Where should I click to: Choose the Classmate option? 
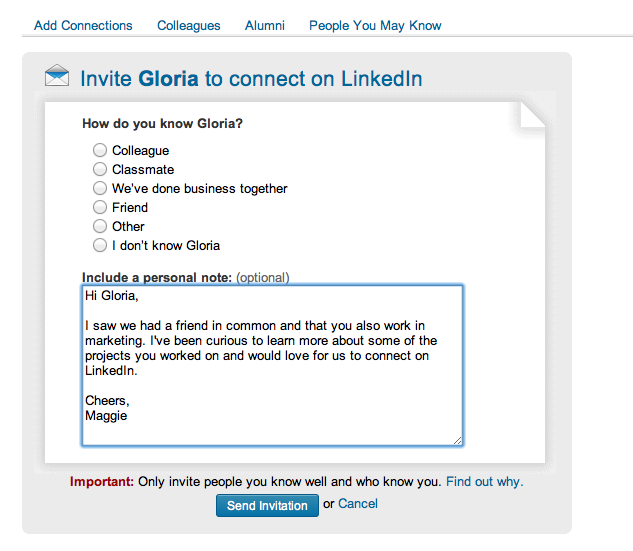pos(100,169)
